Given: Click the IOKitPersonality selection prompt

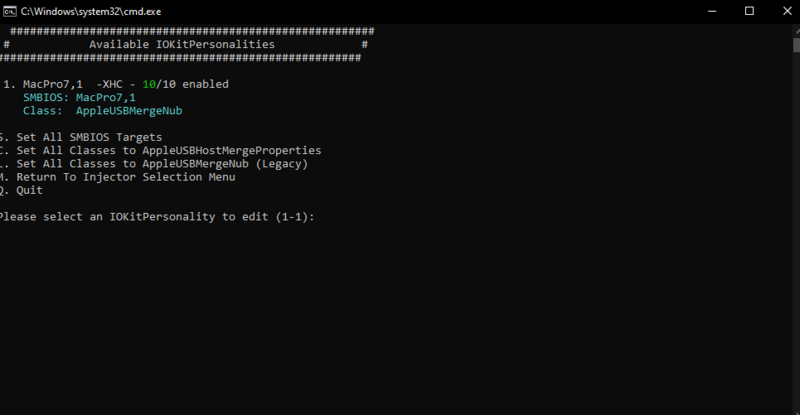Looking at the screenshot, I should pyautogui.click(x=158, y=216).
